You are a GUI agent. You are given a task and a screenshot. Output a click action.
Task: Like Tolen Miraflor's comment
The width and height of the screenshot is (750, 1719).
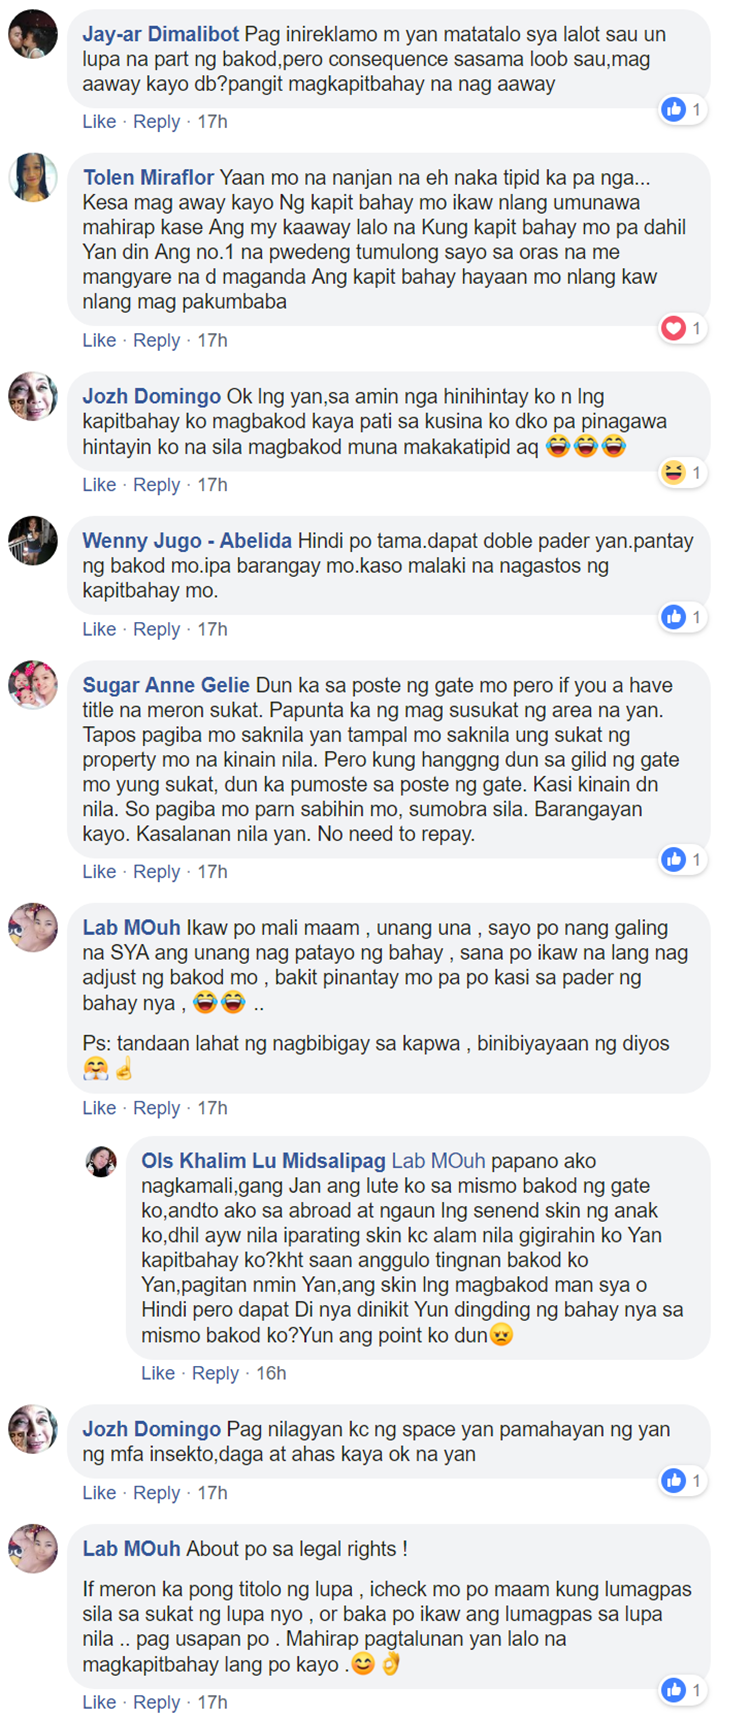point(99,340)
